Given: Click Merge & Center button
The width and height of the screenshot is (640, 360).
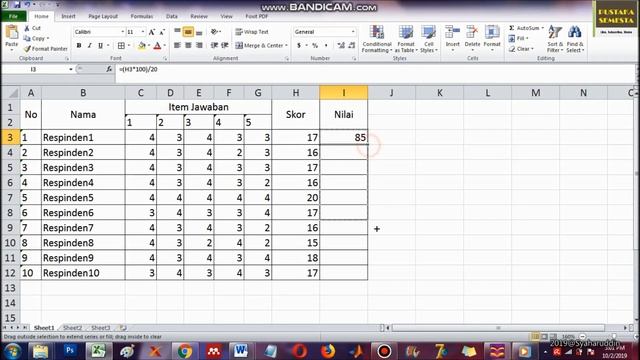Looking at the screenshot, I should point(261,45).
